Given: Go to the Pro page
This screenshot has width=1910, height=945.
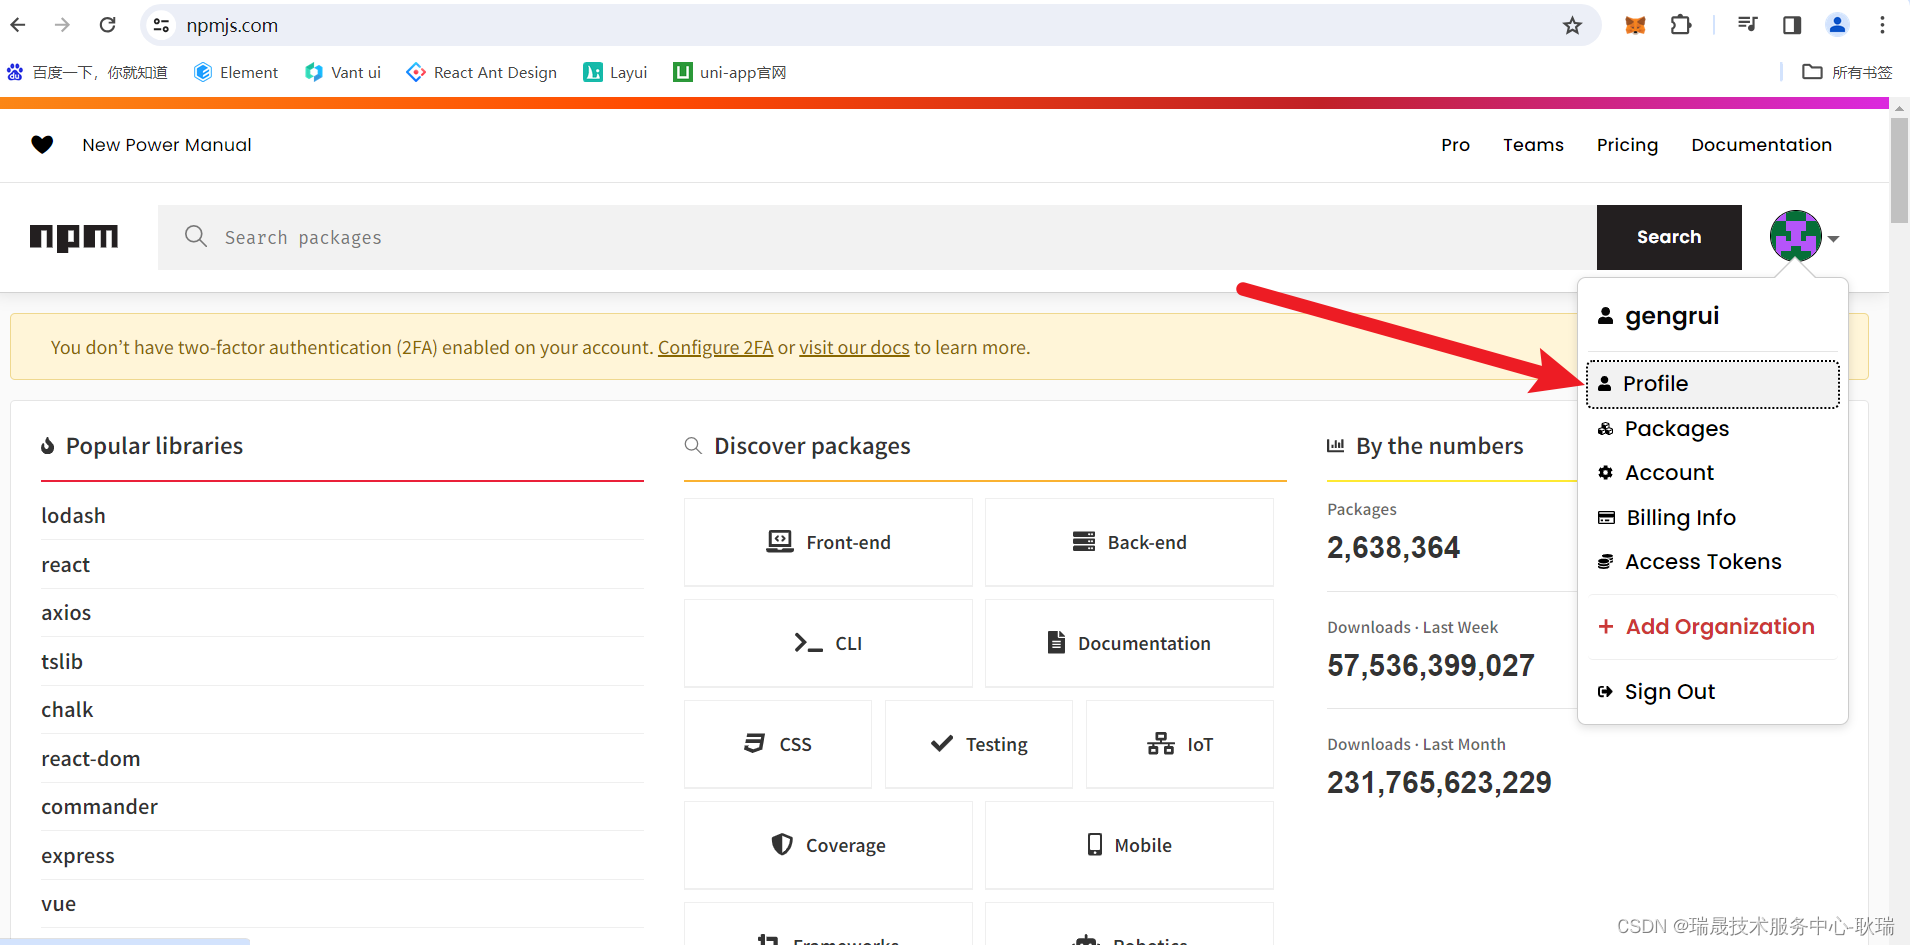Looking at the screenshot, I should point(1455,145).
